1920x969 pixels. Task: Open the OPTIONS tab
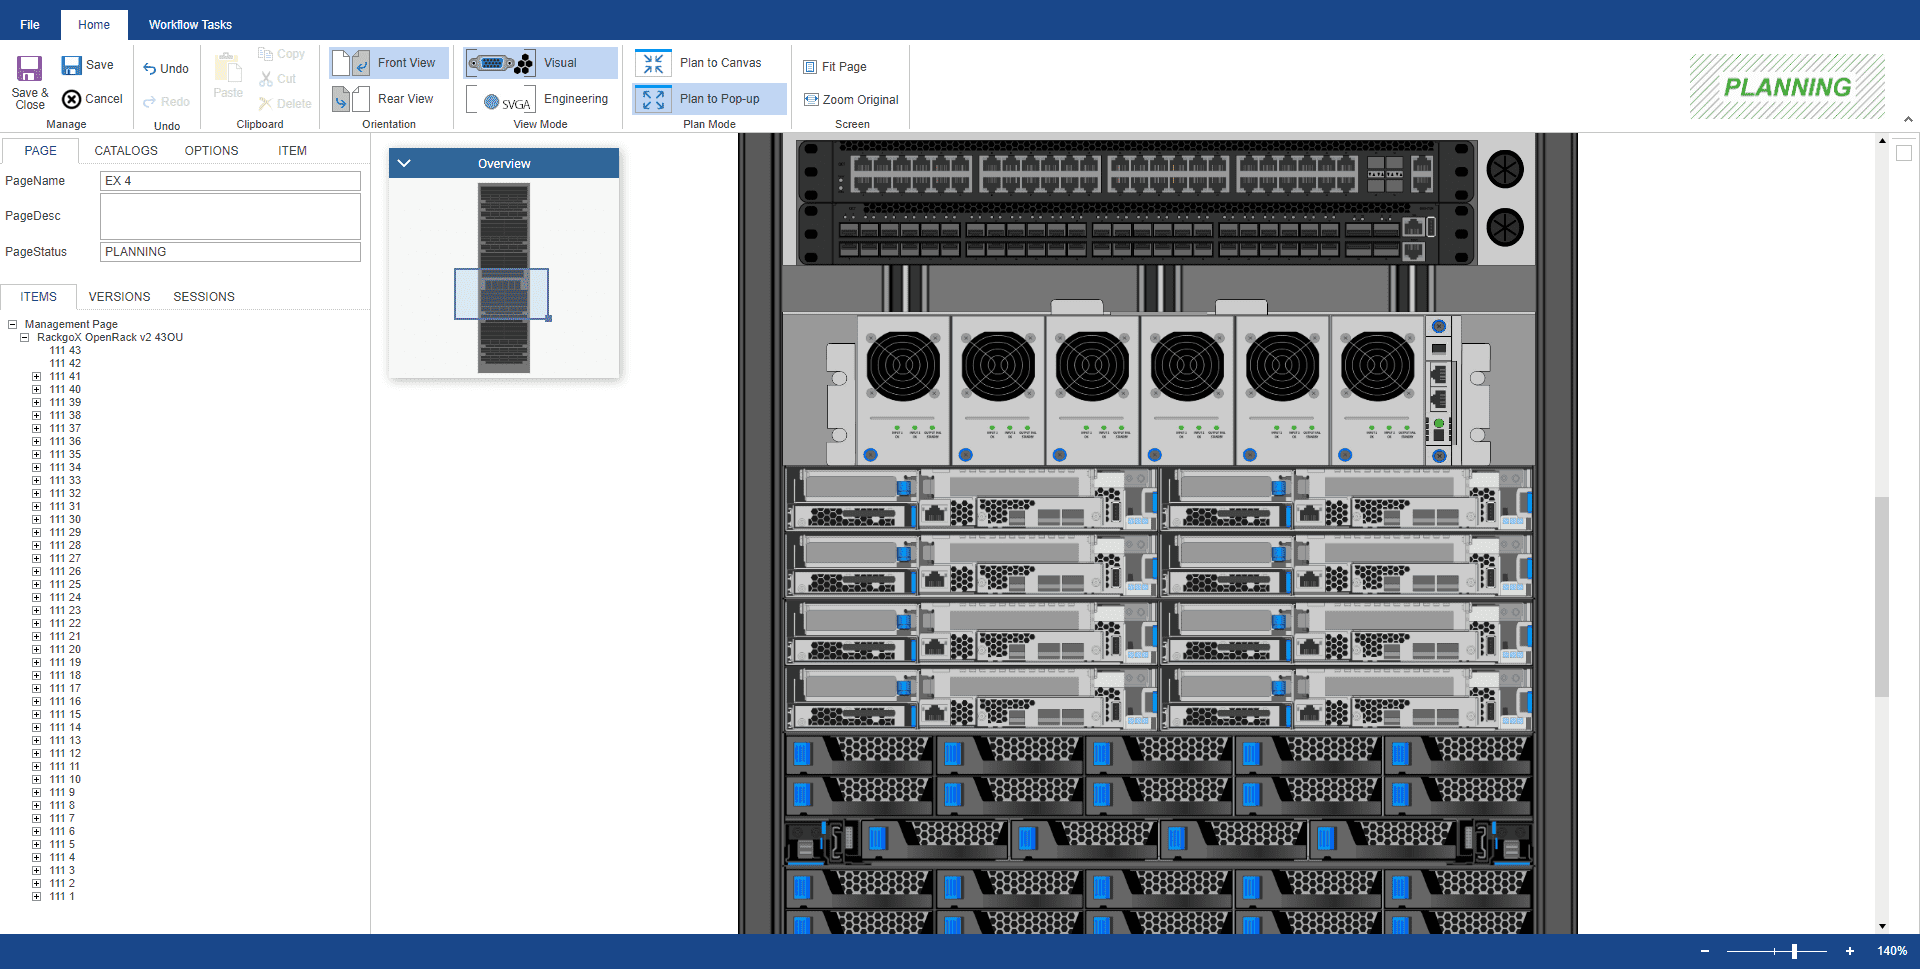click(x=211, y=151)
